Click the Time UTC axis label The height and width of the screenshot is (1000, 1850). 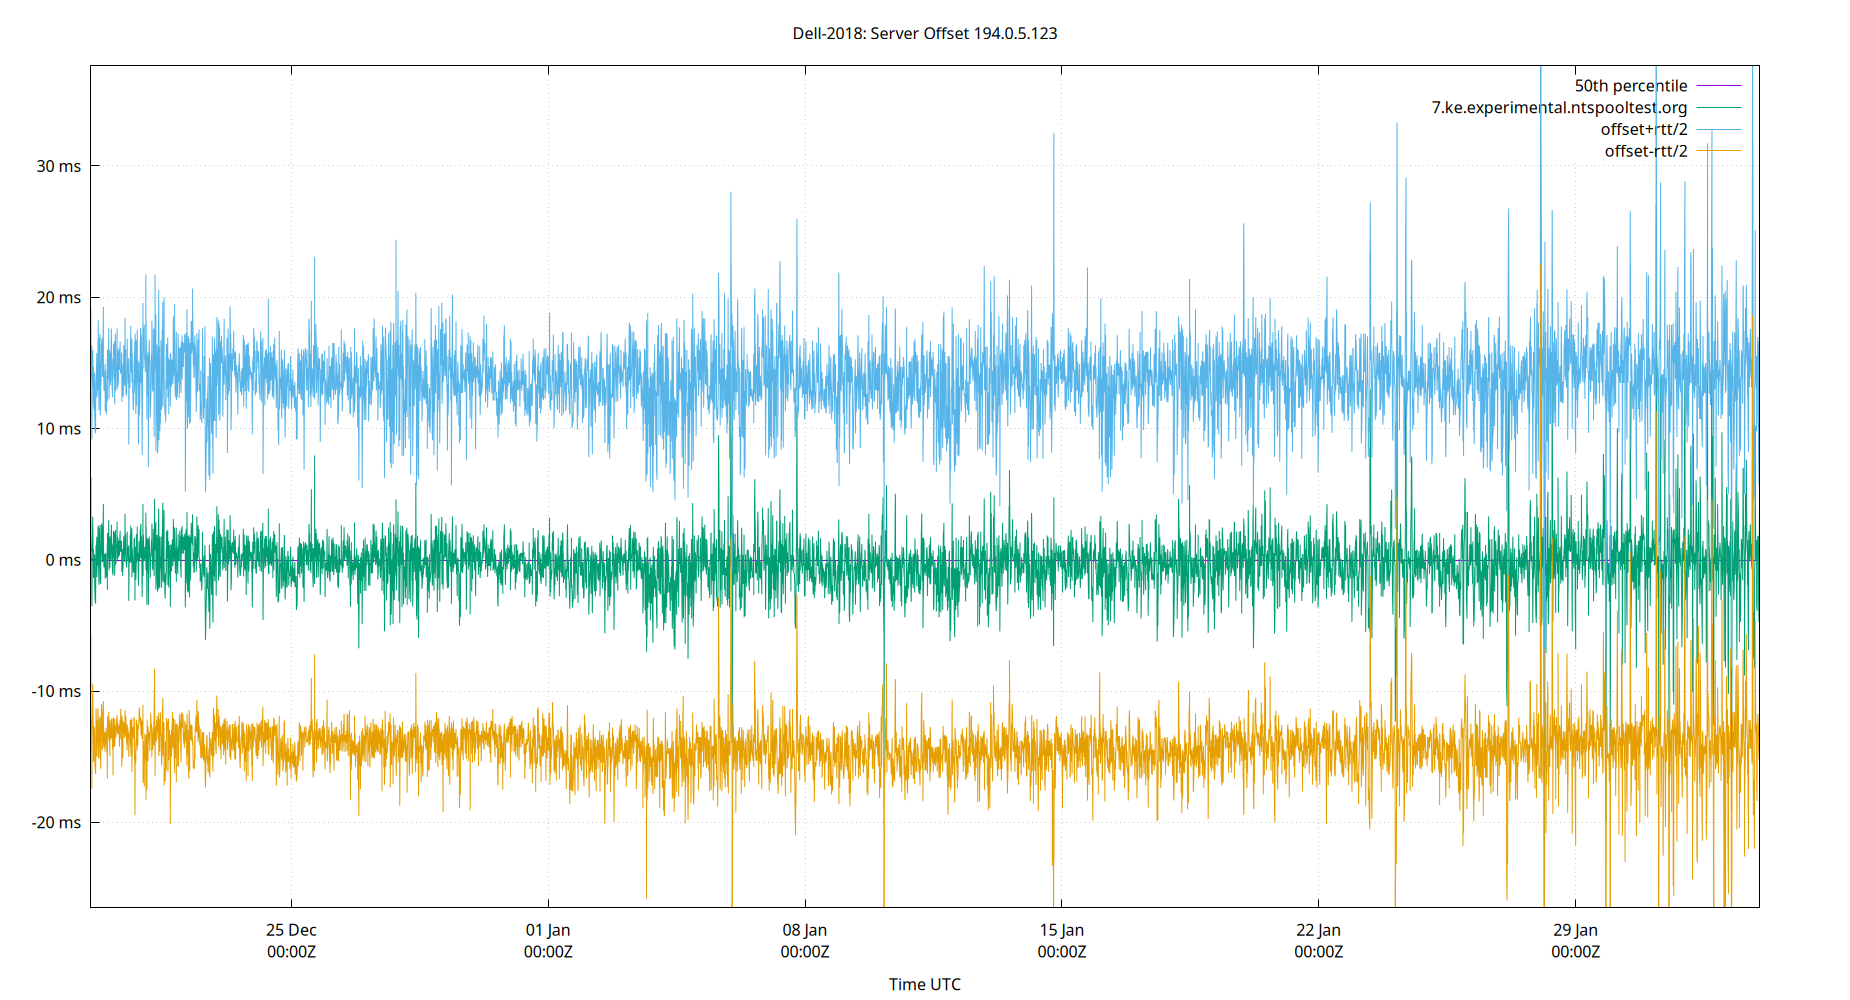[x=925, y=984]
